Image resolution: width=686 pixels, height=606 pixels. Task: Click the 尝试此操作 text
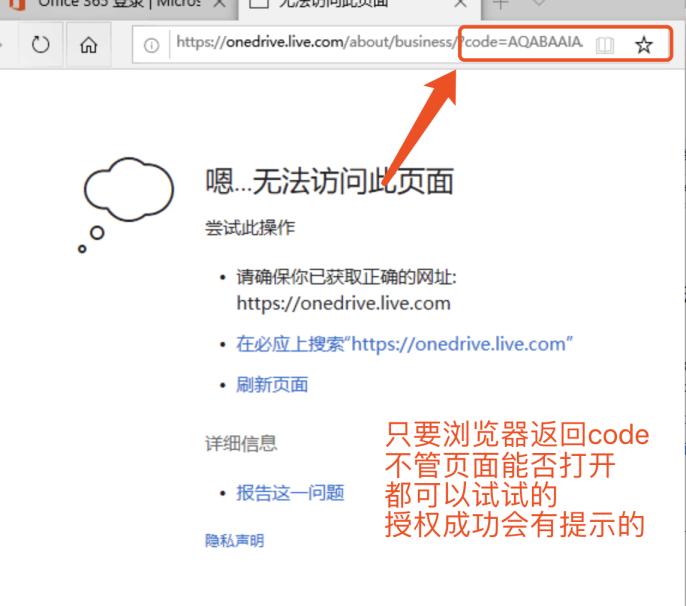(x=250, y=228)
